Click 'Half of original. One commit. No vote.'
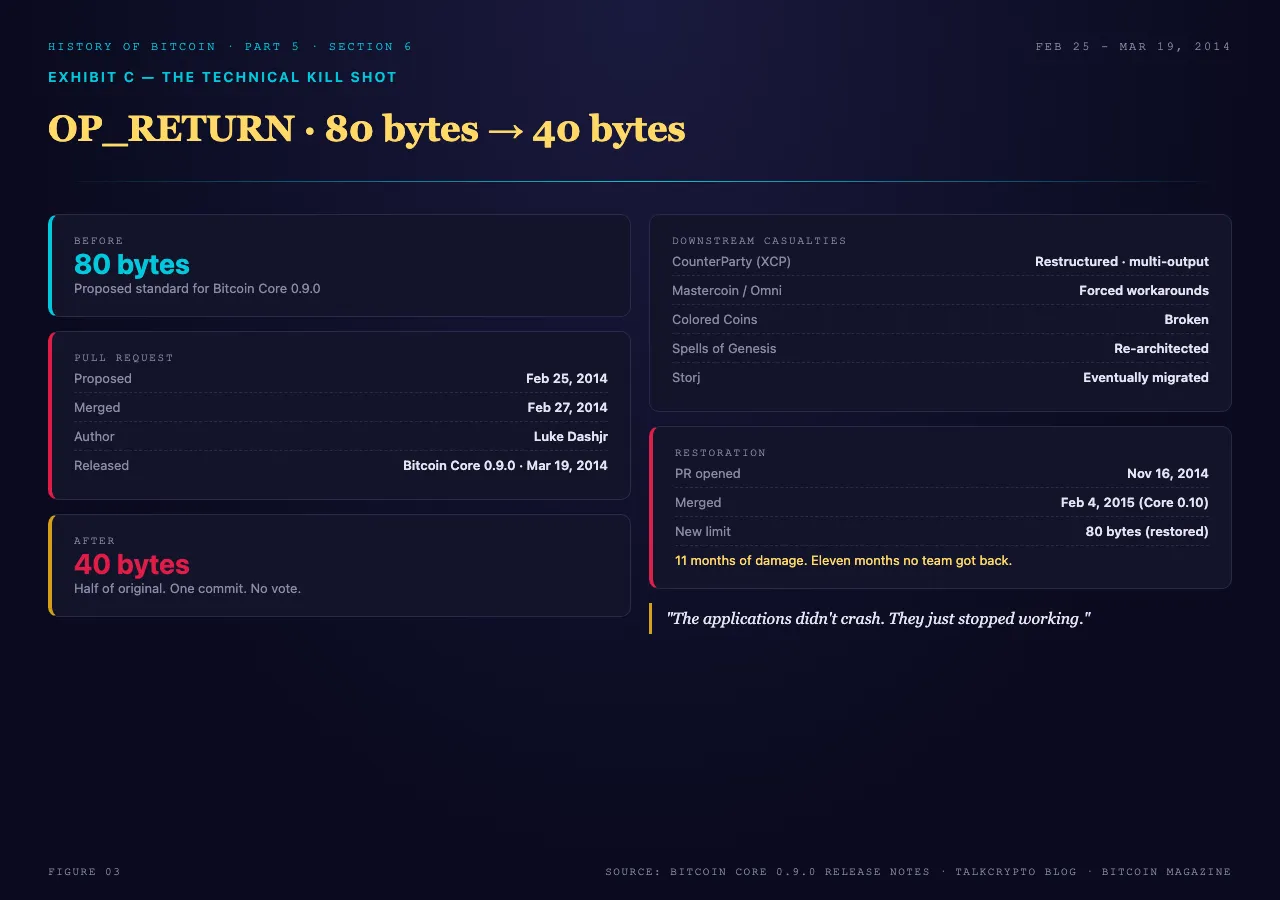The height and width of the screenshot is (900, 1280). [187, 588]
